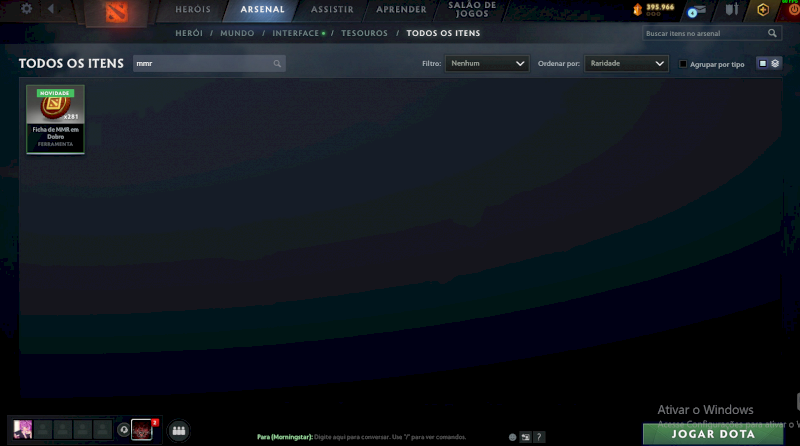Open the mail notifications envelope icon
The height and width of the screenshot is (446, 800).
[697, 10]
